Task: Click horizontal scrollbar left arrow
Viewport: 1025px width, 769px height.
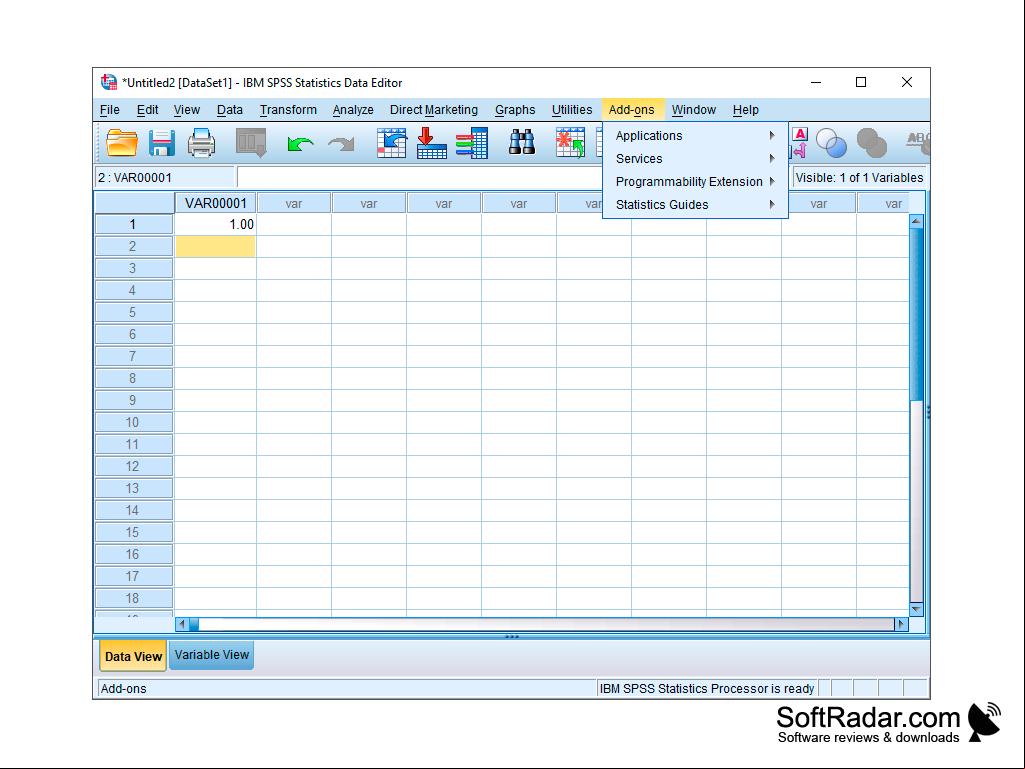Action: 182,624
